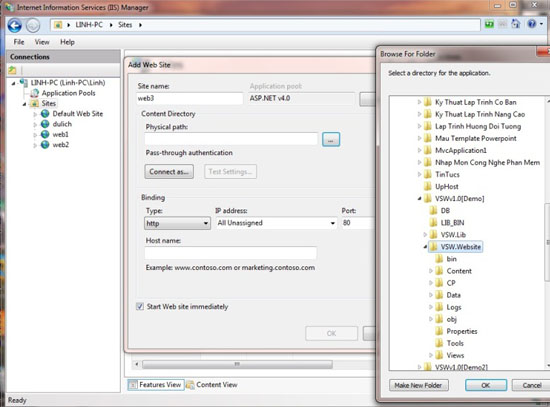Viewport: 550px width, 407px height.
Task: Select the obj folder in tree
Action: [451, 319]
